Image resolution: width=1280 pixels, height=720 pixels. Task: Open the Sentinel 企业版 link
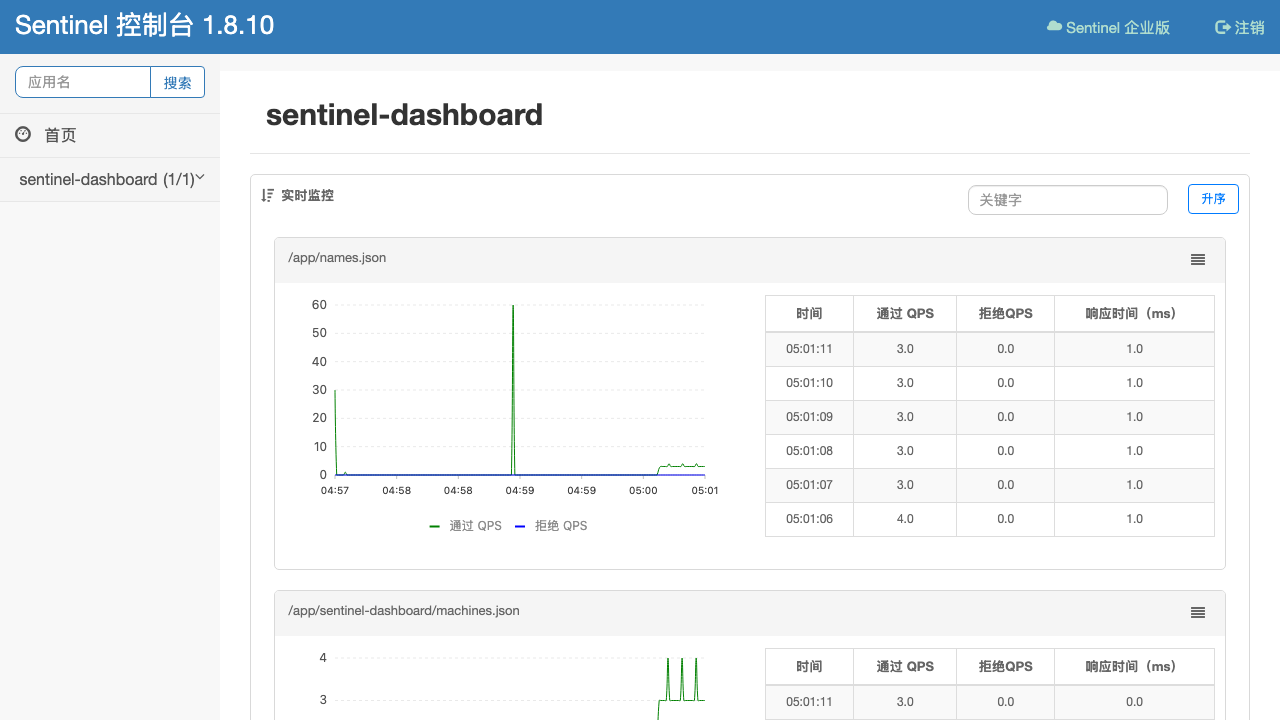point(1108,27)
